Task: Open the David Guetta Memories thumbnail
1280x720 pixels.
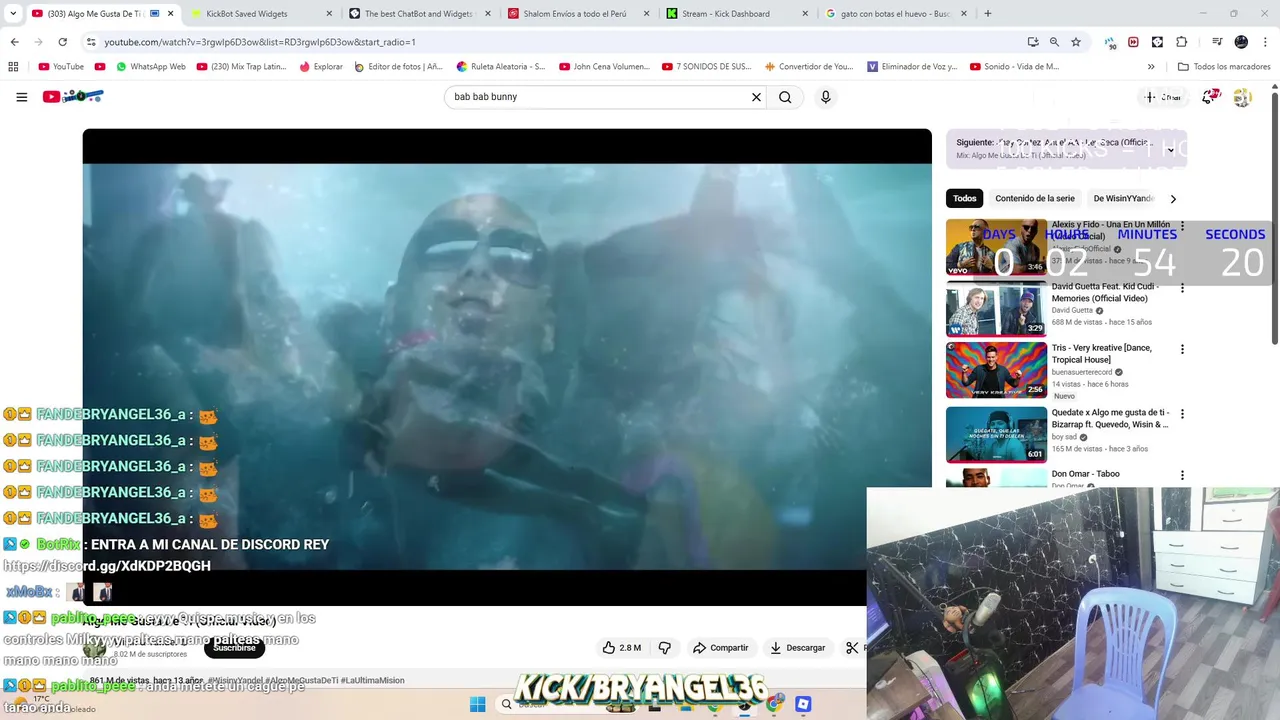Action: [x=996, y=309]
